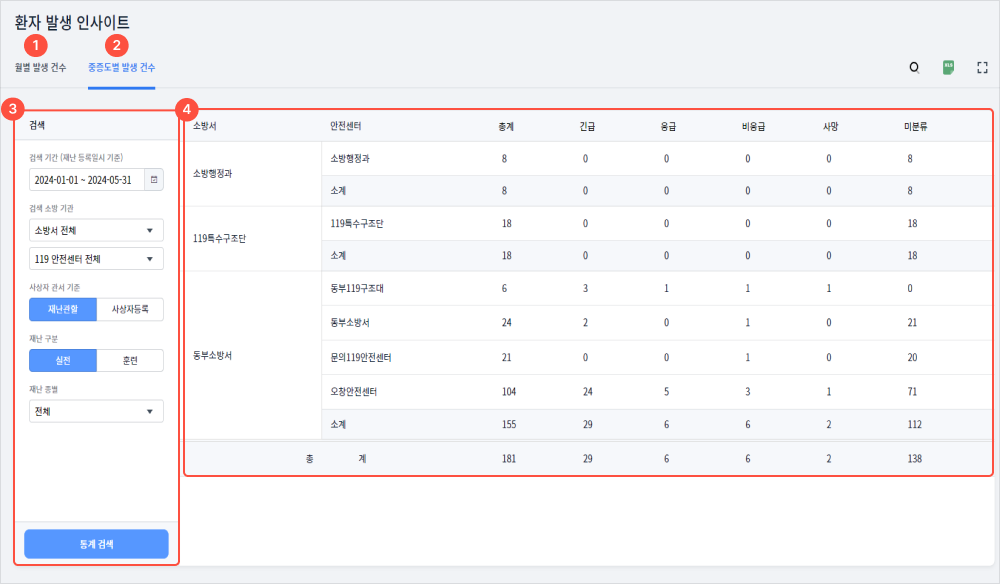1000x584 pixels.
Task: Click the green Excel export icon
Action: (948, 67)
